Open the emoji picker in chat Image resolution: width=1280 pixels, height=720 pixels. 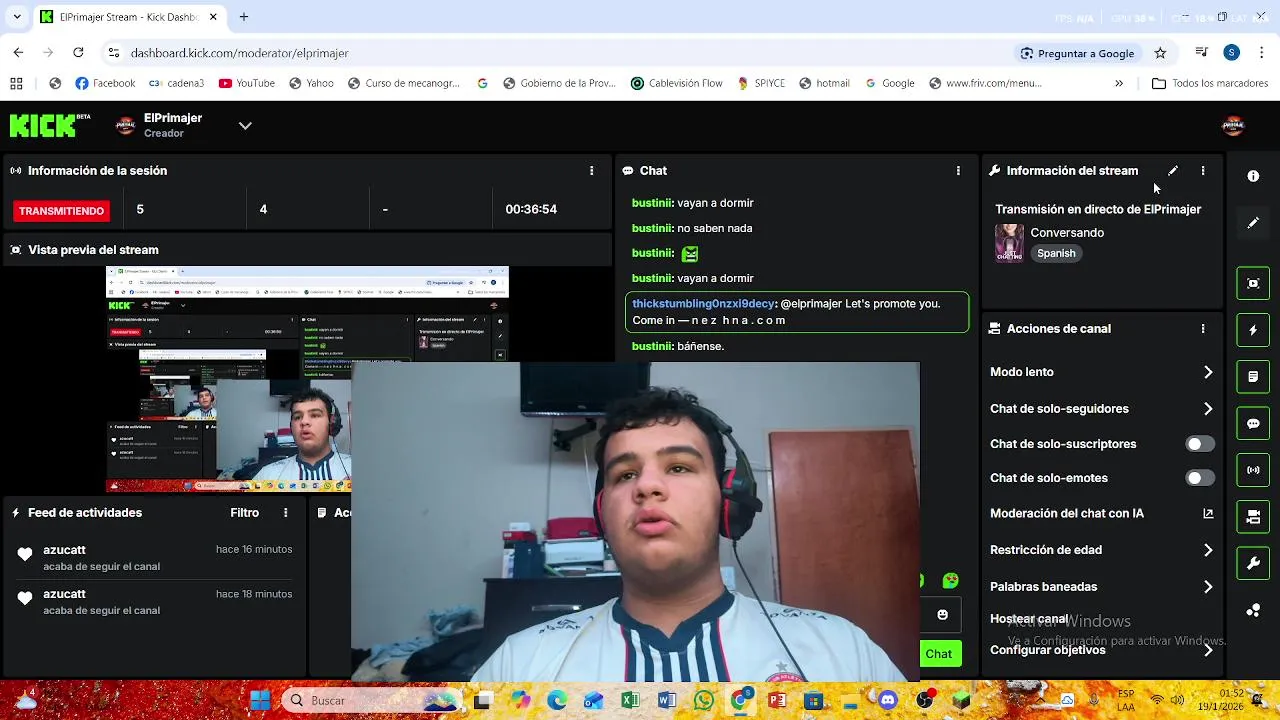tap(942, 614)
